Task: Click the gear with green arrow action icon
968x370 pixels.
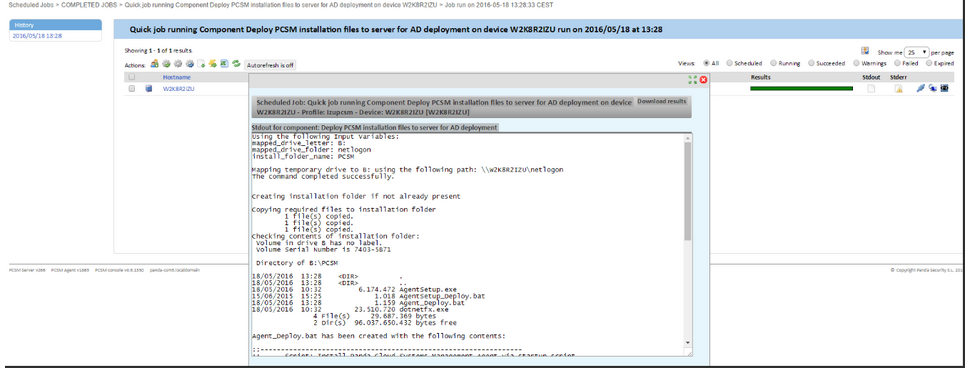Action: (166, 64)
